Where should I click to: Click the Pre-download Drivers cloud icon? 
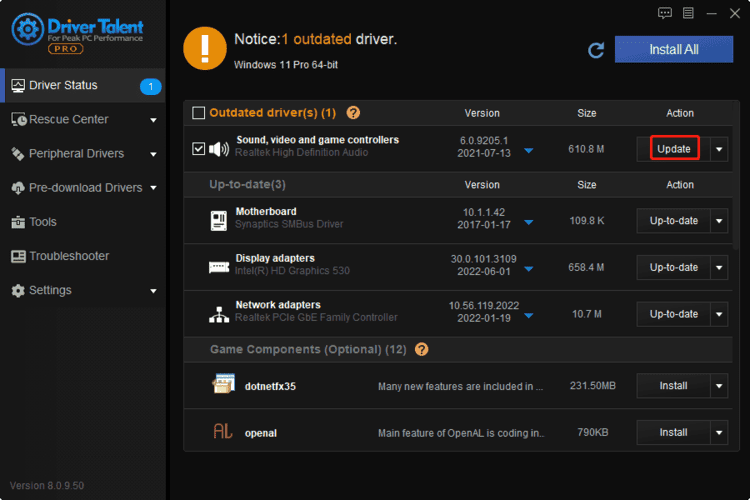tap(18, 188)
